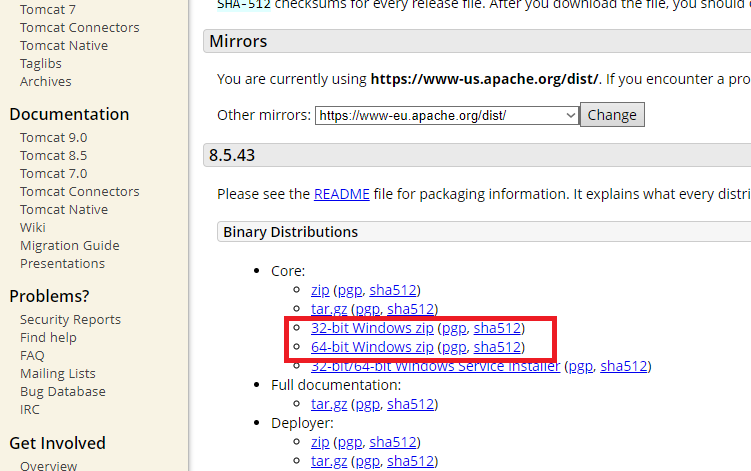Open pgp for Deployer tar.gz
Screen dimensions: 751x471
coord(367,461)
